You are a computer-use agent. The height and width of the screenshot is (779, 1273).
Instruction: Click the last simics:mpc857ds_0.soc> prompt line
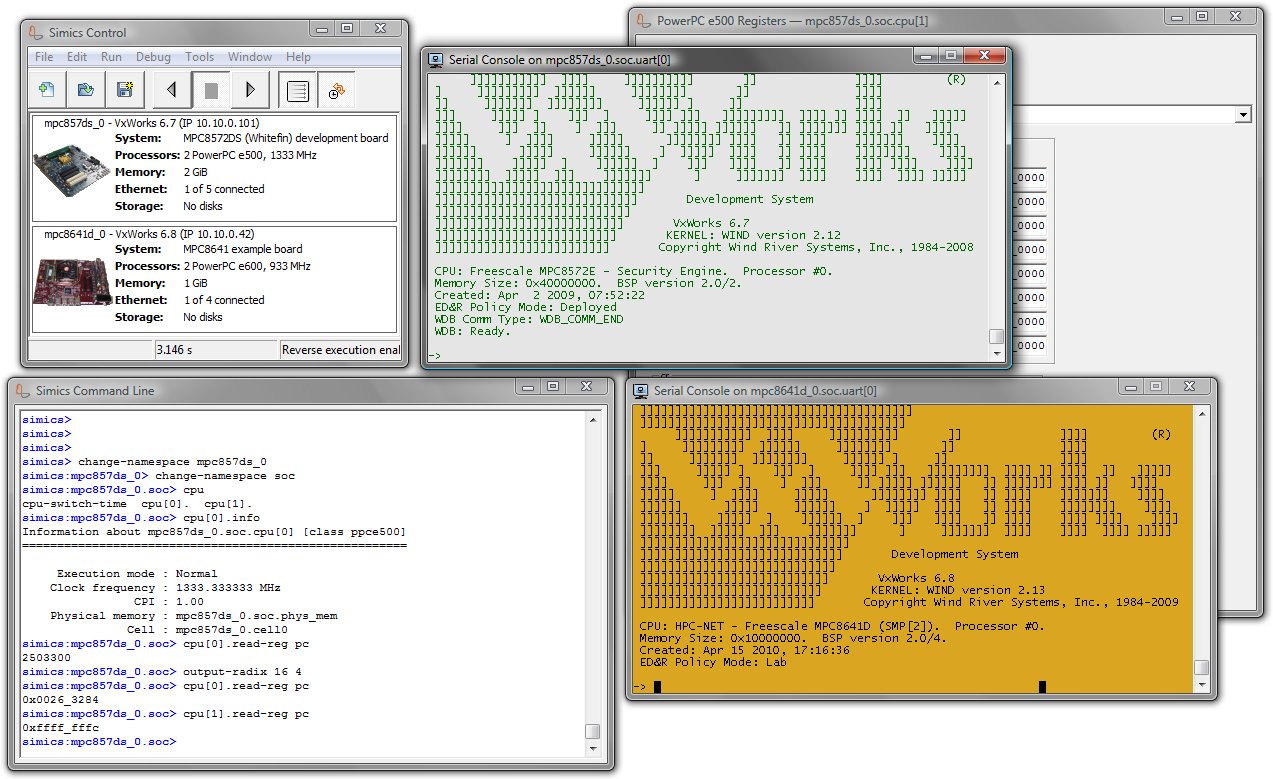pyautogui.click(x=99, y=742)
